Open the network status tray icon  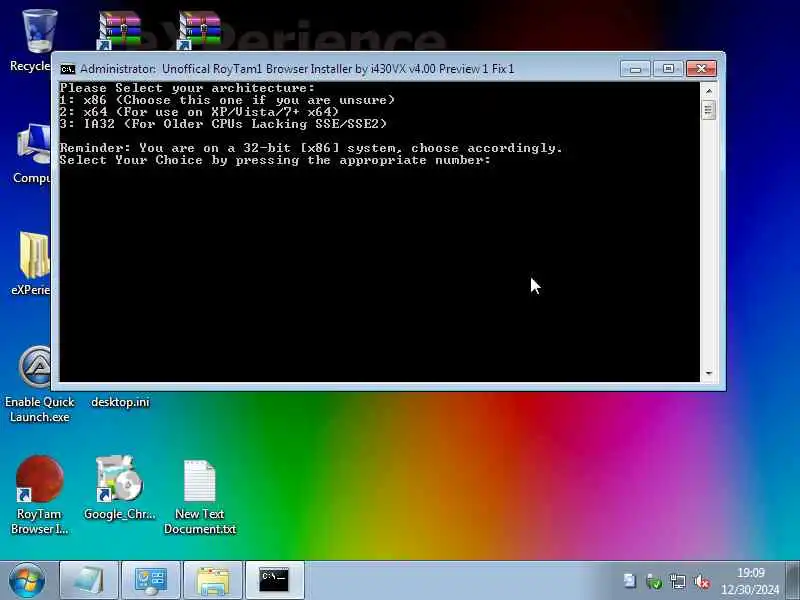tap(678, 581)
